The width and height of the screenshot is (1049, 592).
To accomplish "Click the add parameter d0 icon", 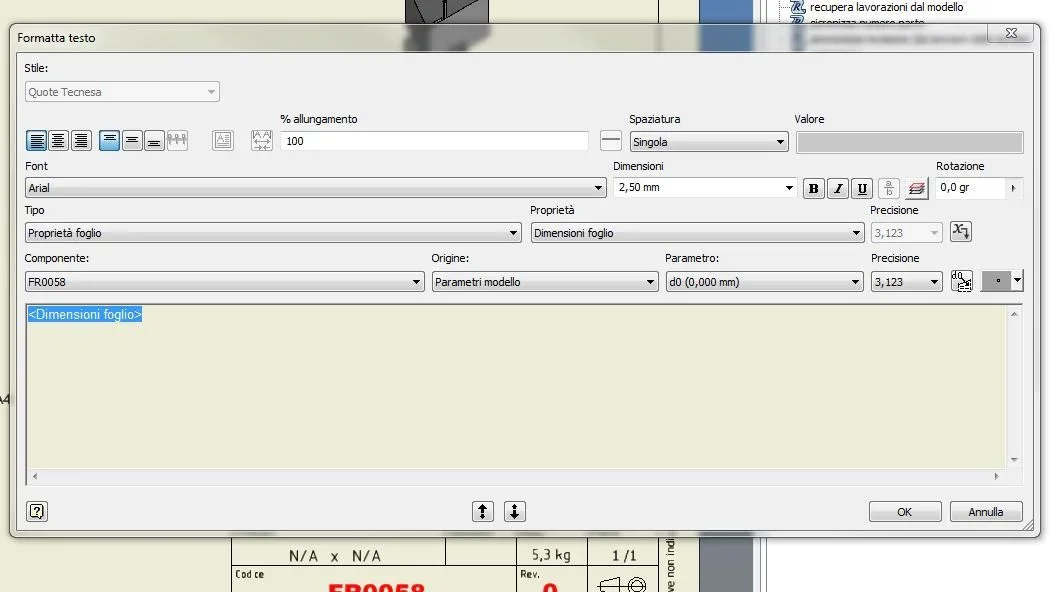I will [961, 281].
